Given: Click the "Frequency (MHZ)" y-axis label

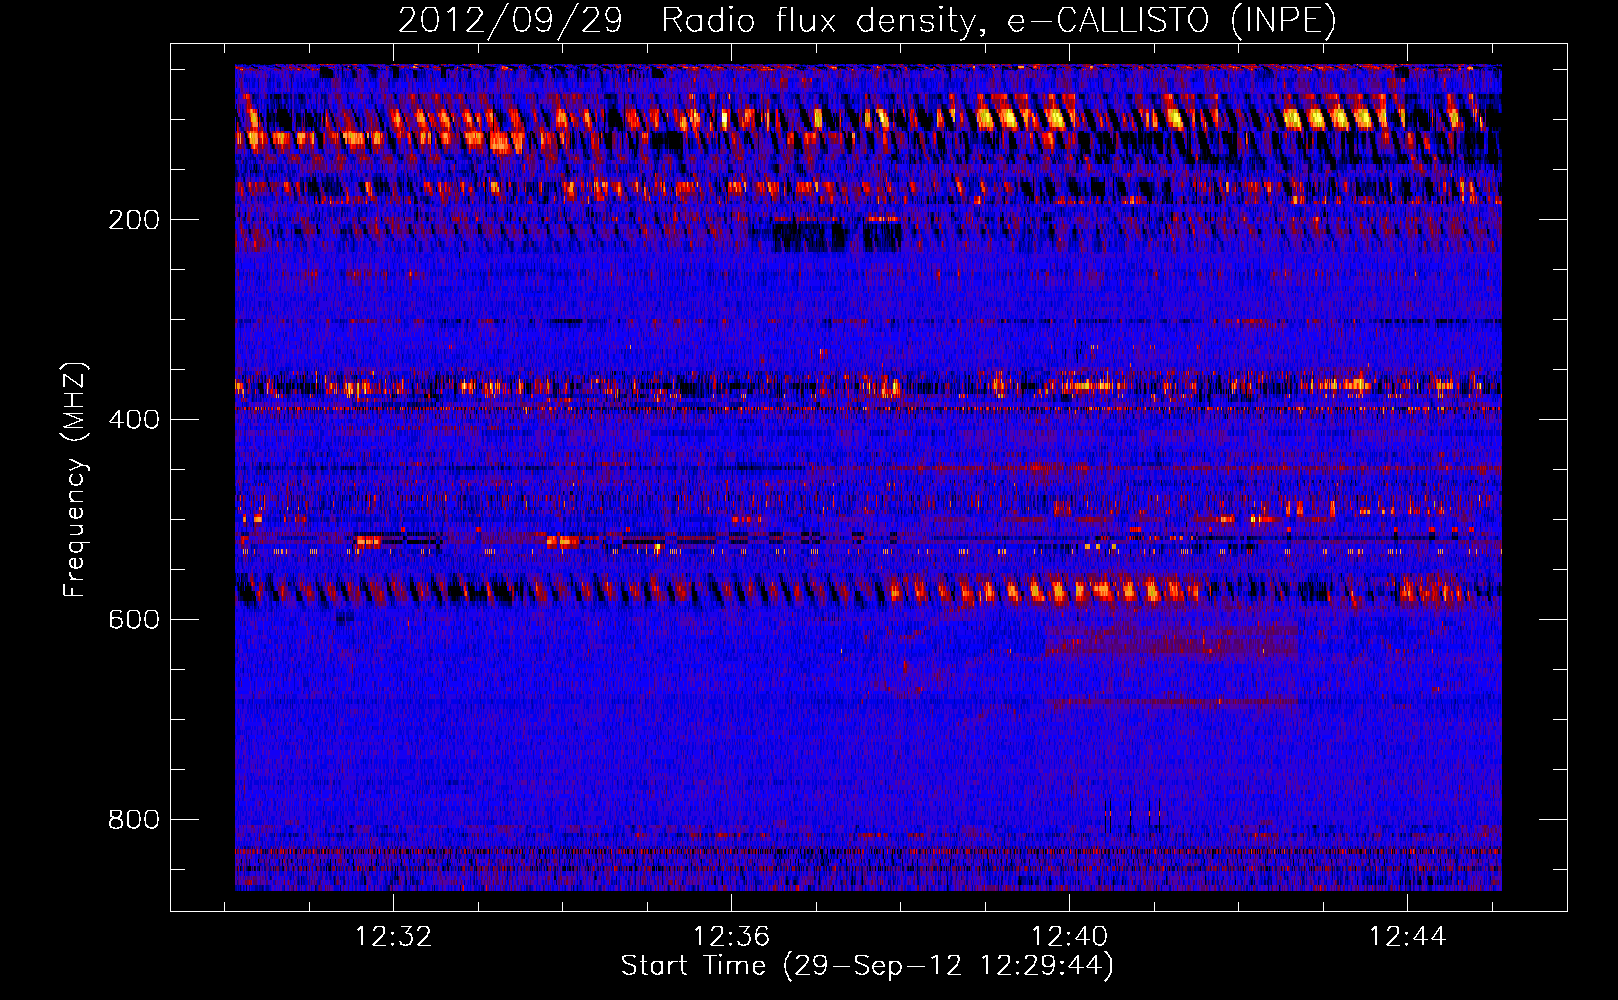Looking at the screenshot, I should [75, 480].
